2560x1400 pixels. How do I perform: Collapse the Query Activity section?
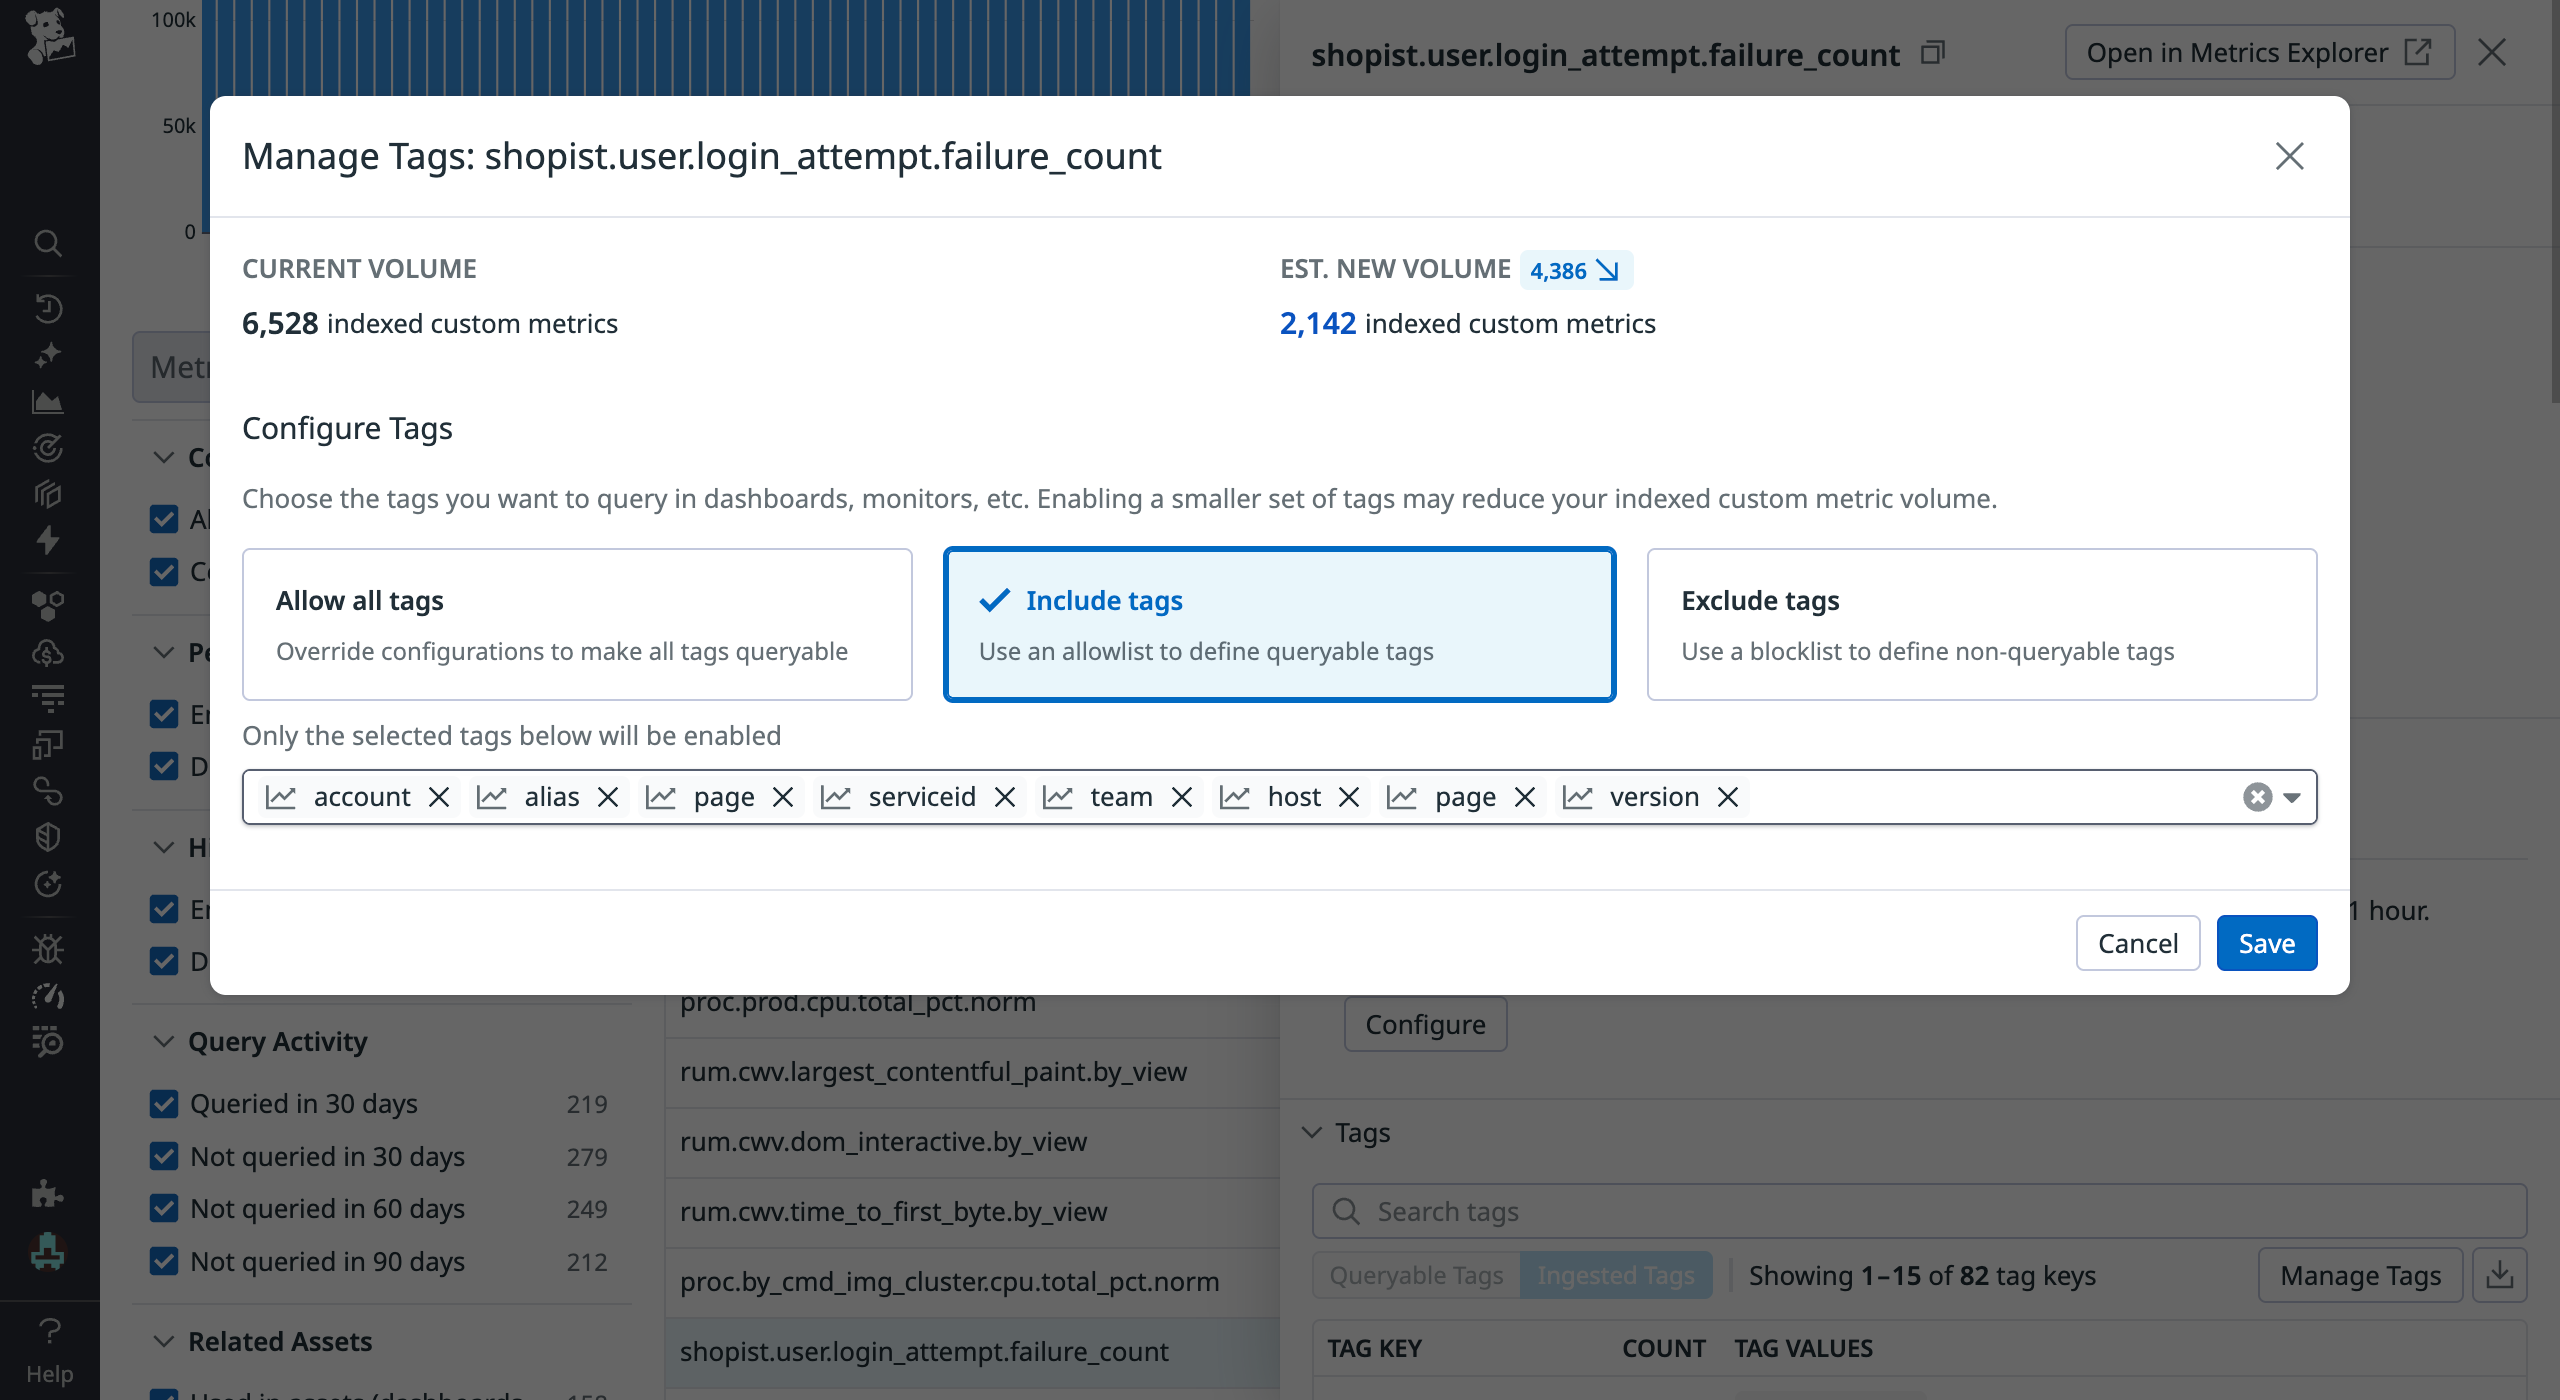point(163,1040)
